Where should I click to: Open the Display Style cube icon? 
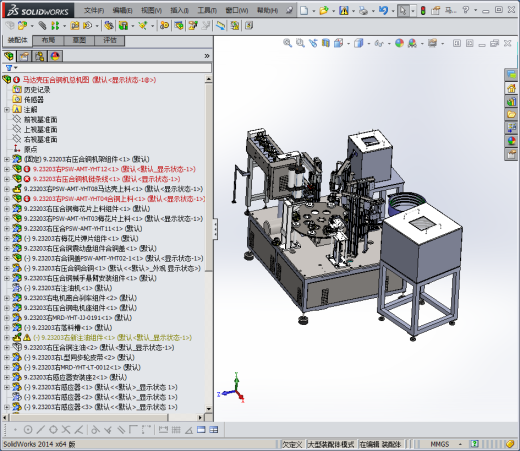[359, 43]
